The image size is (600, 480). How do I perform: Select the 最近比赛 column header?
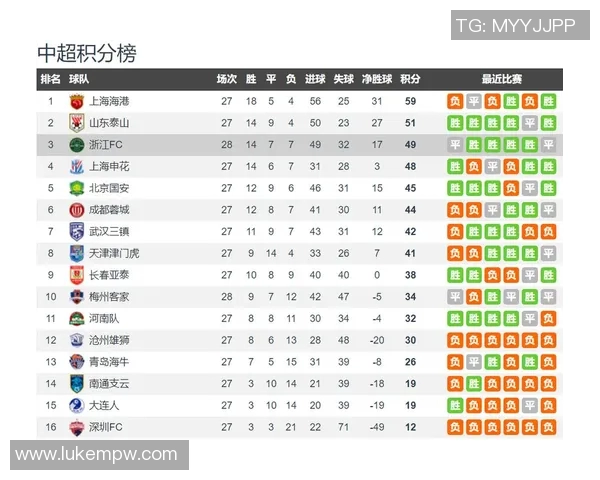[501, 79]
